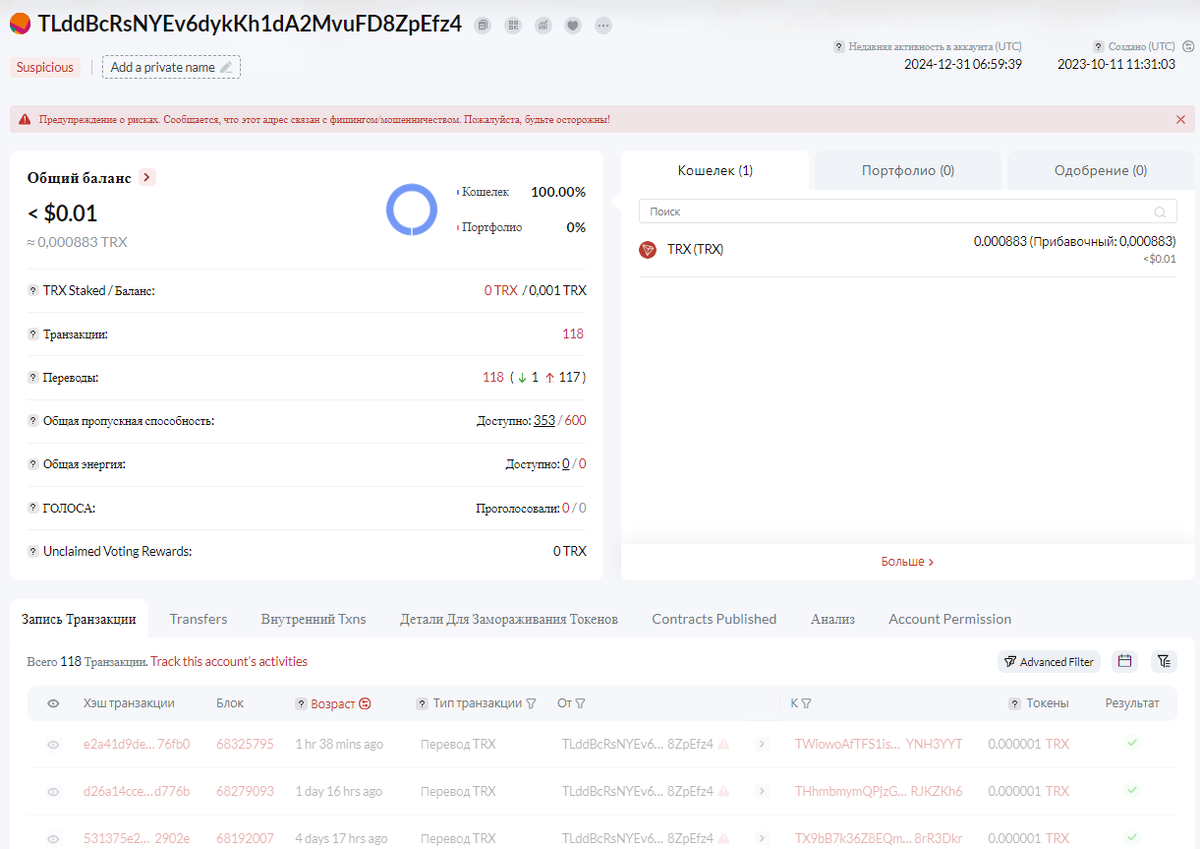Click the balance donut chart
Screen dimensions: 1200x849
411,210
